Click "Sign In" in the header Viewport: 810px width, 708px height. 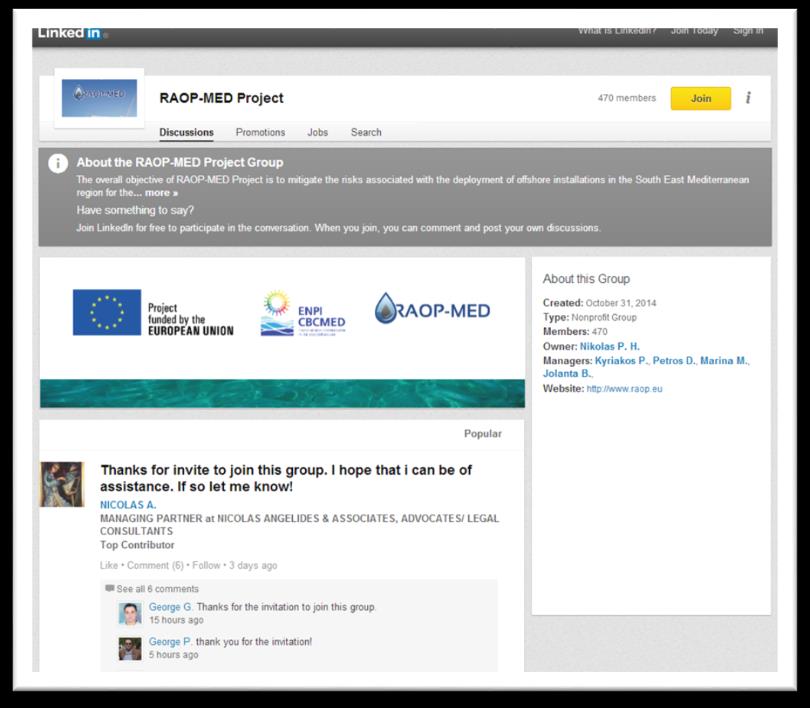[748, 31]
